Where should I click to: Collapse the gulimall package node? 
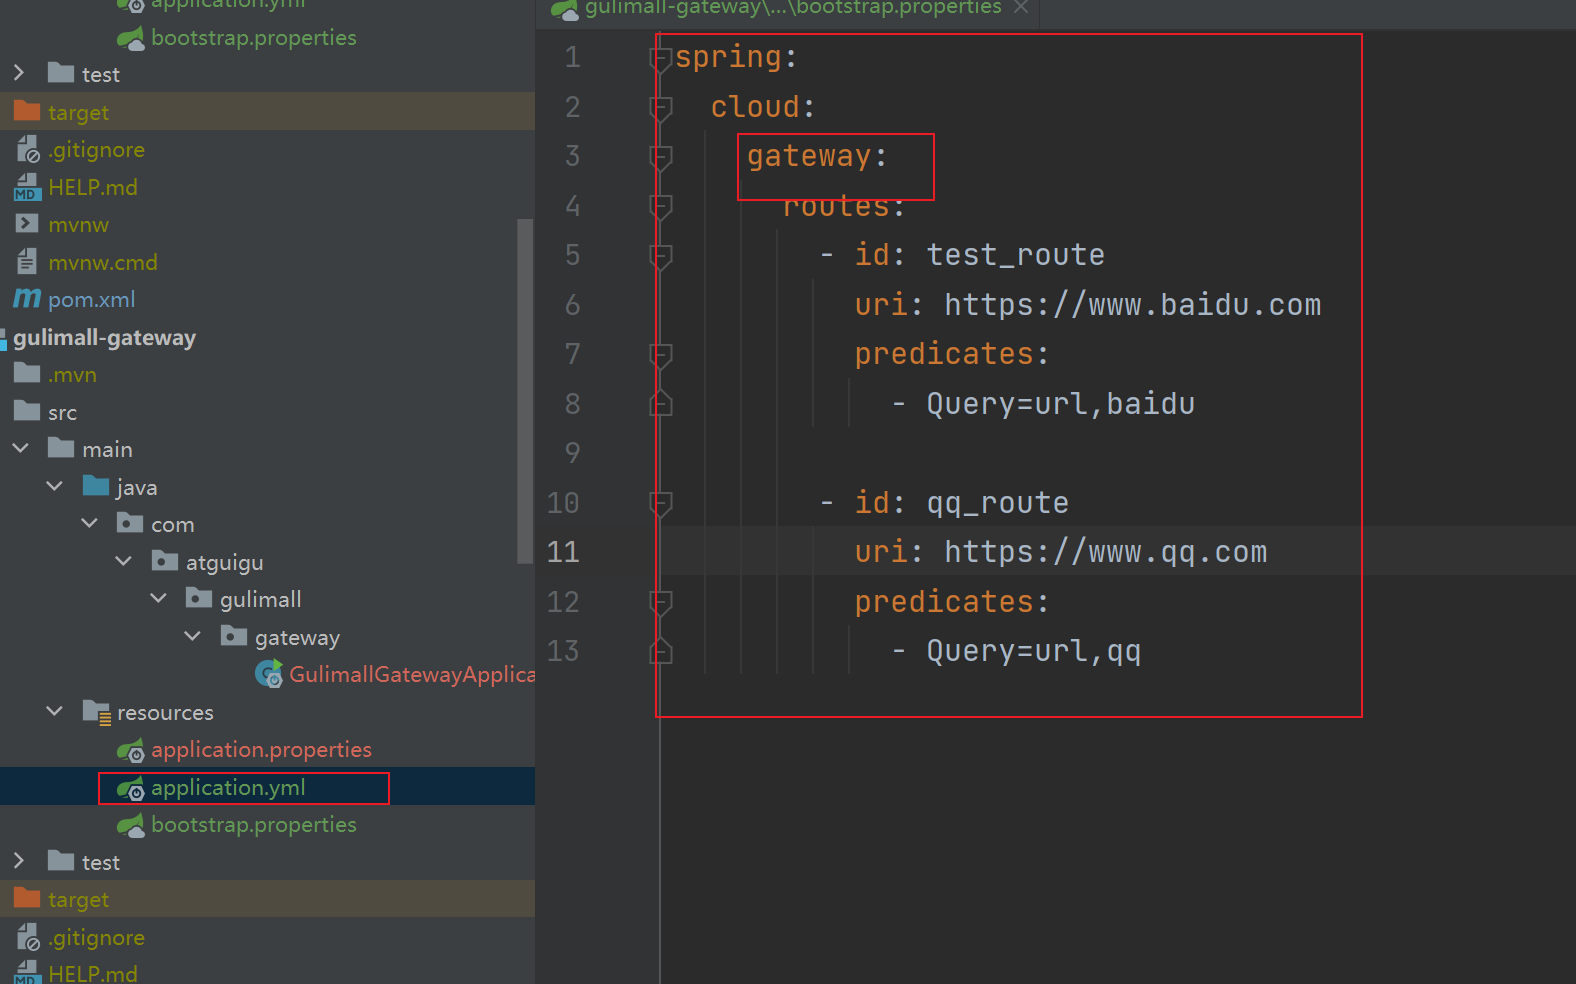point(158,598)
